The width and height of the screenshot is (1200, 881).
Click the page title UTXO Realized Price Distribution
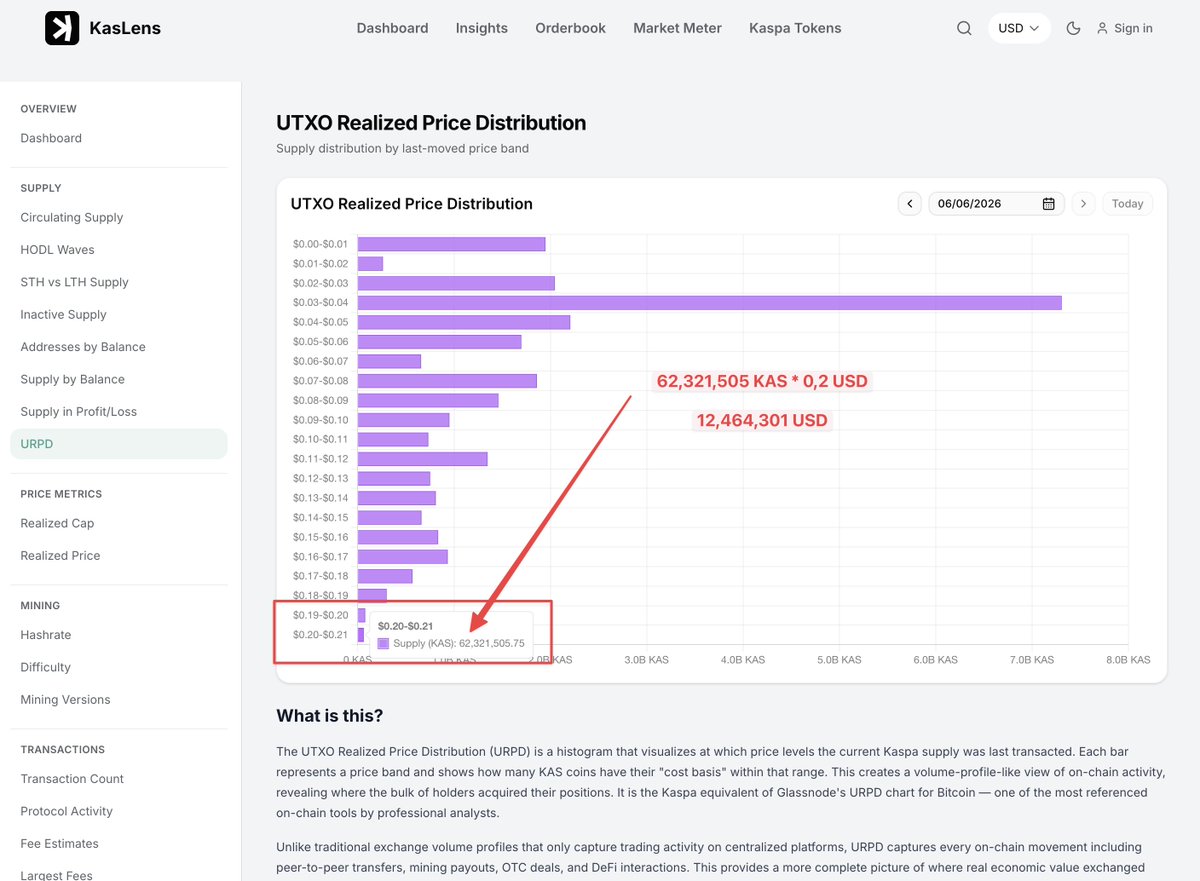[x=431, y=123]
